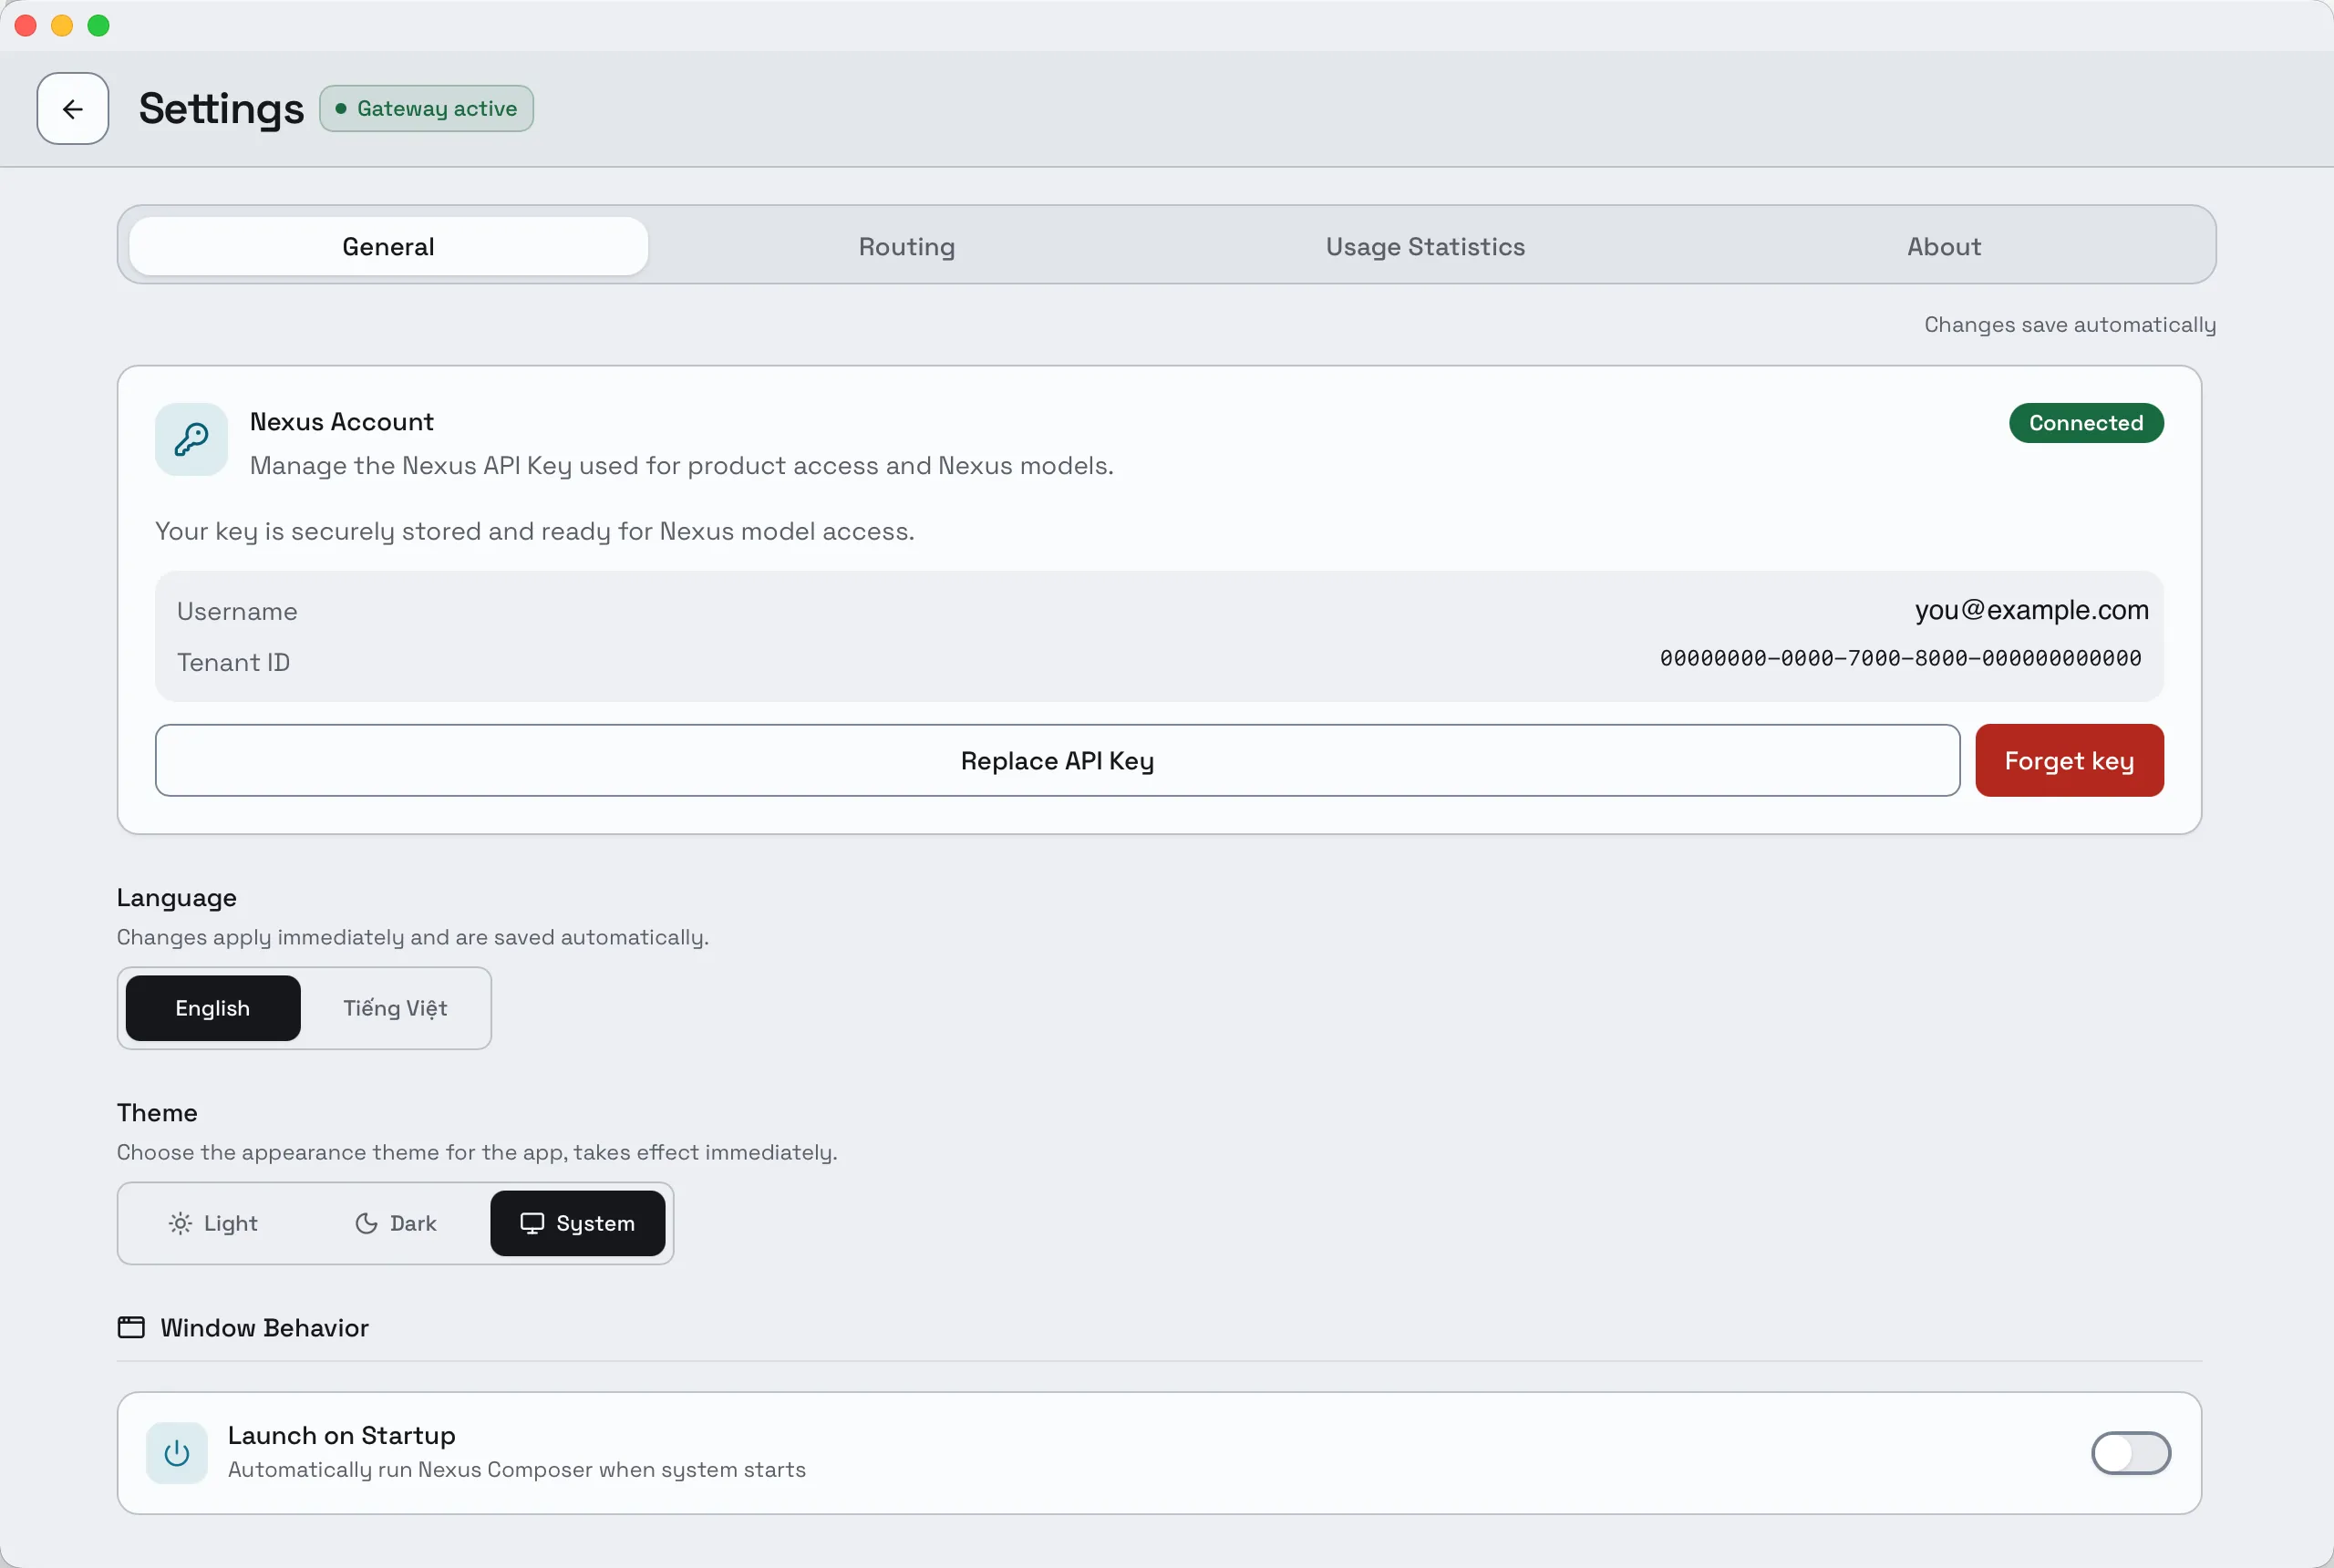Click the Gateway active status badge
This screenshot has height=1568, width=2334.
pyautogui.click(x=426, y=108)
